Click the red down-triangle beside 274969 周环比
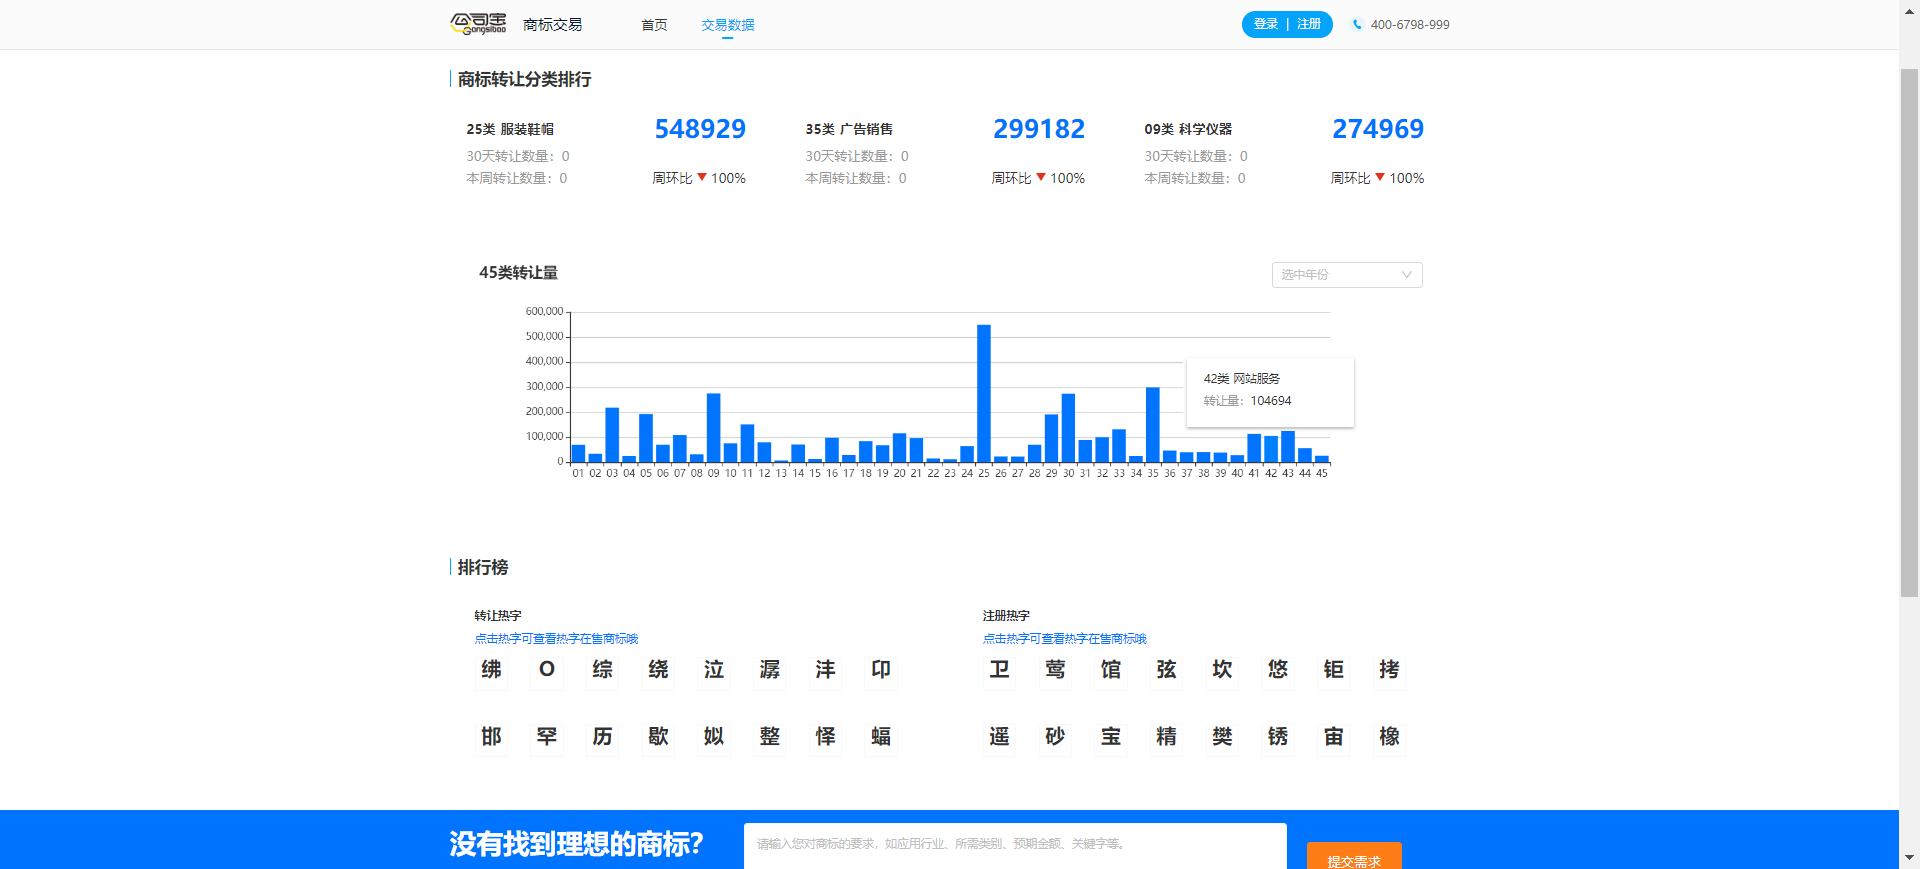The width and height of the screenshot is (1920, 869). click(x=1380, y=177)
